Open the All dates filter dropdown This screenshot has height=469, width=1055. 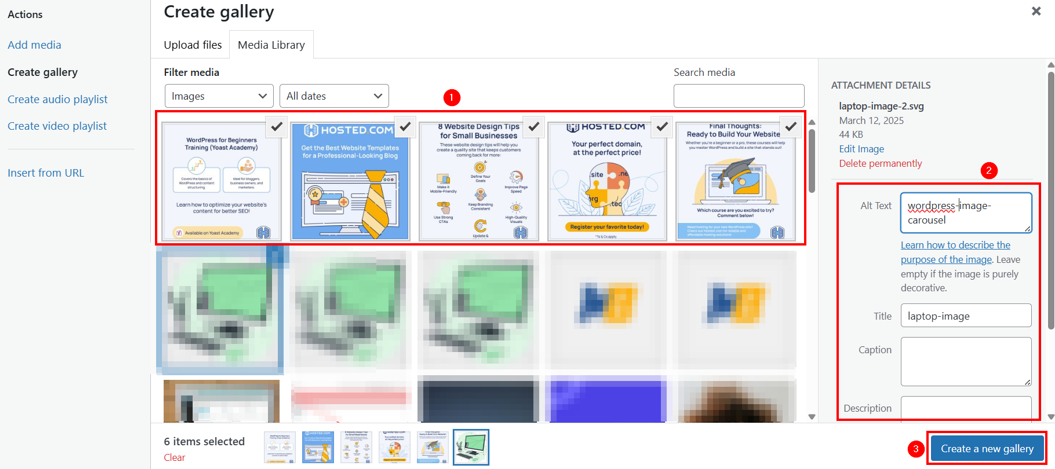tap(334, 96)
